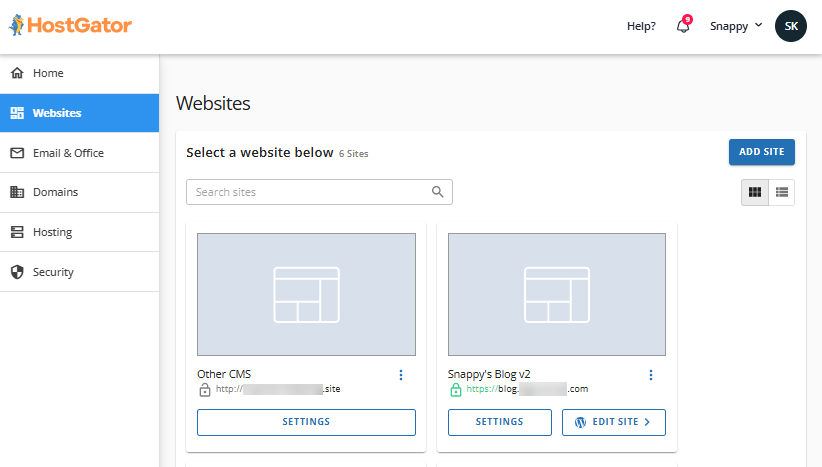This screenshot has width=822, height=467.
Task: Navigate to Domains
Action: coord(79,192)
